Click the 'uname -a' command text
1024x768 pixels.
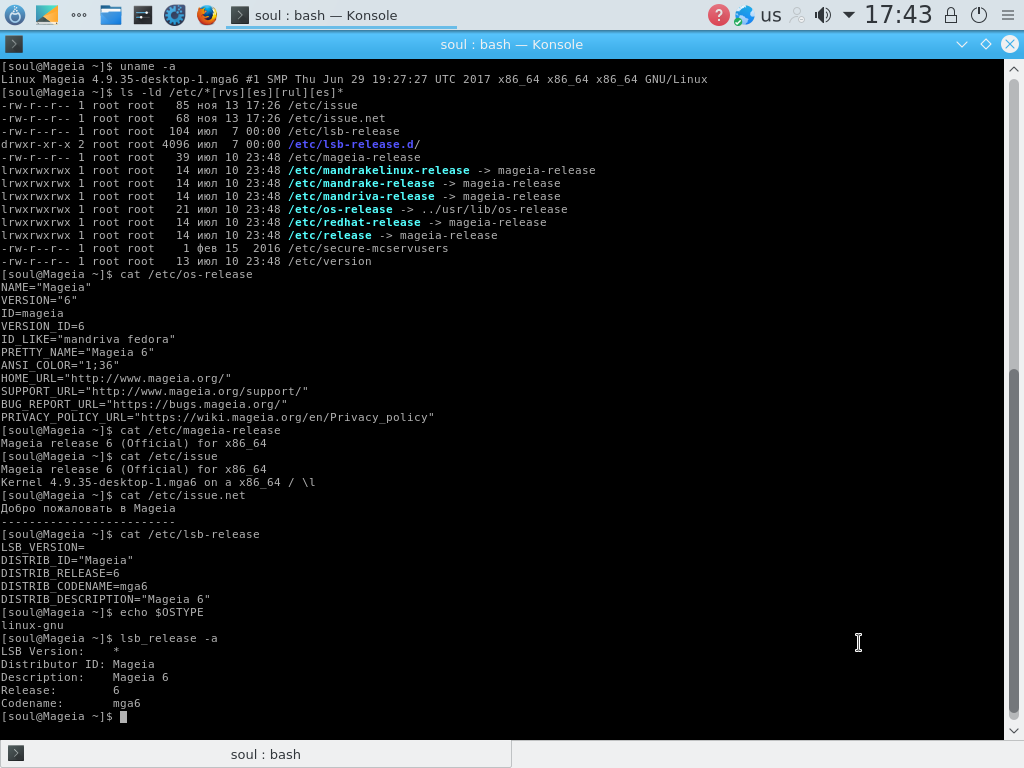[148, 67]
